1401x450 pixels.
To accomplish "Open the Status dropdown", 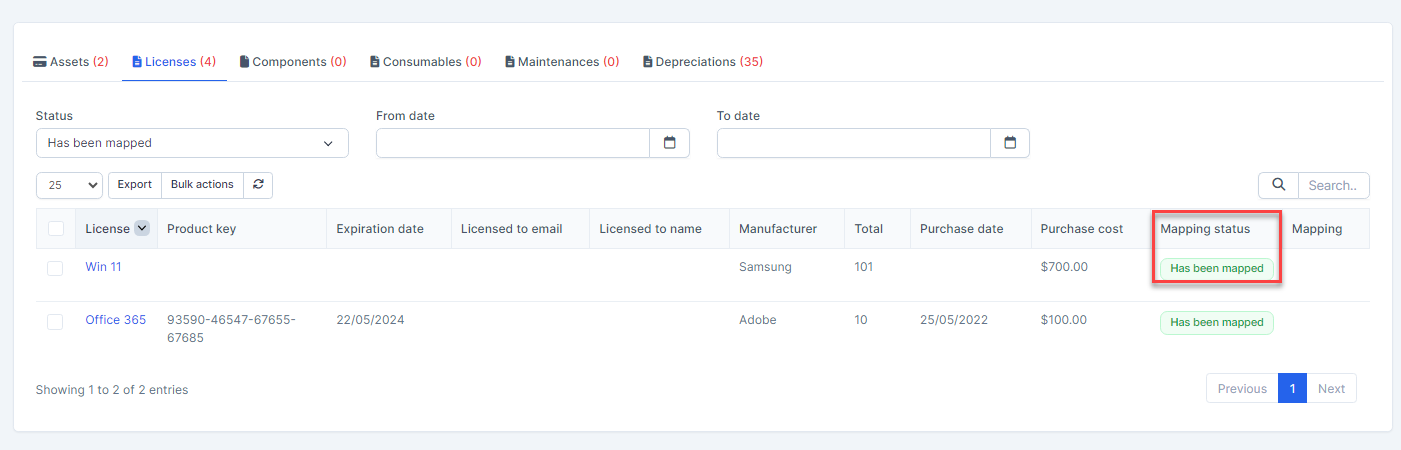I will click(x=192, y=143).
